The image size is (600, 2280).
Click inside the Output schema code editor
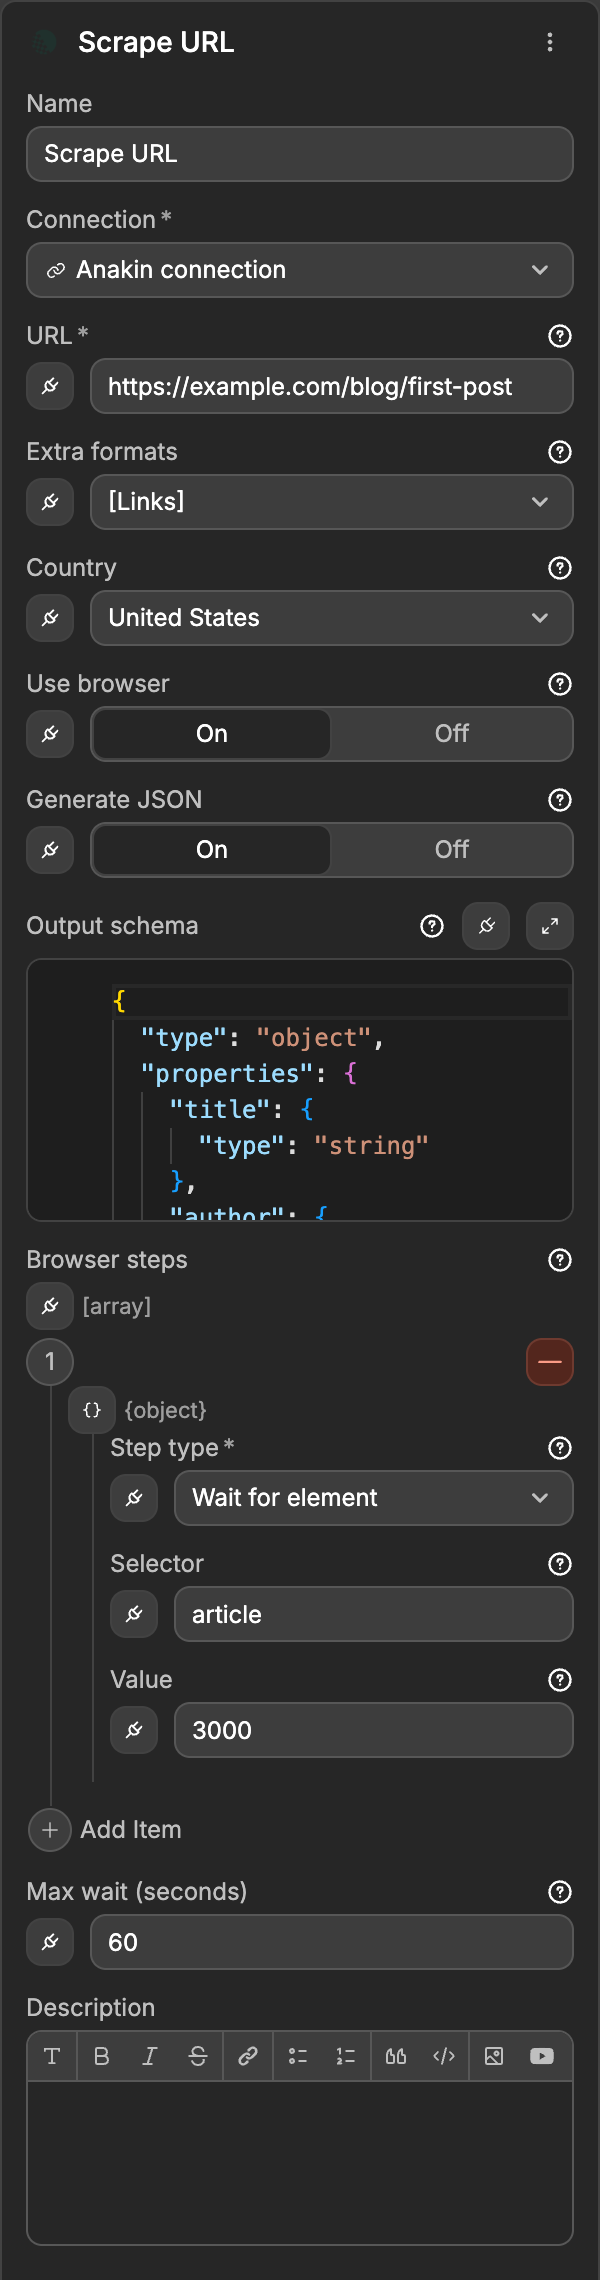coord(300,1090)
